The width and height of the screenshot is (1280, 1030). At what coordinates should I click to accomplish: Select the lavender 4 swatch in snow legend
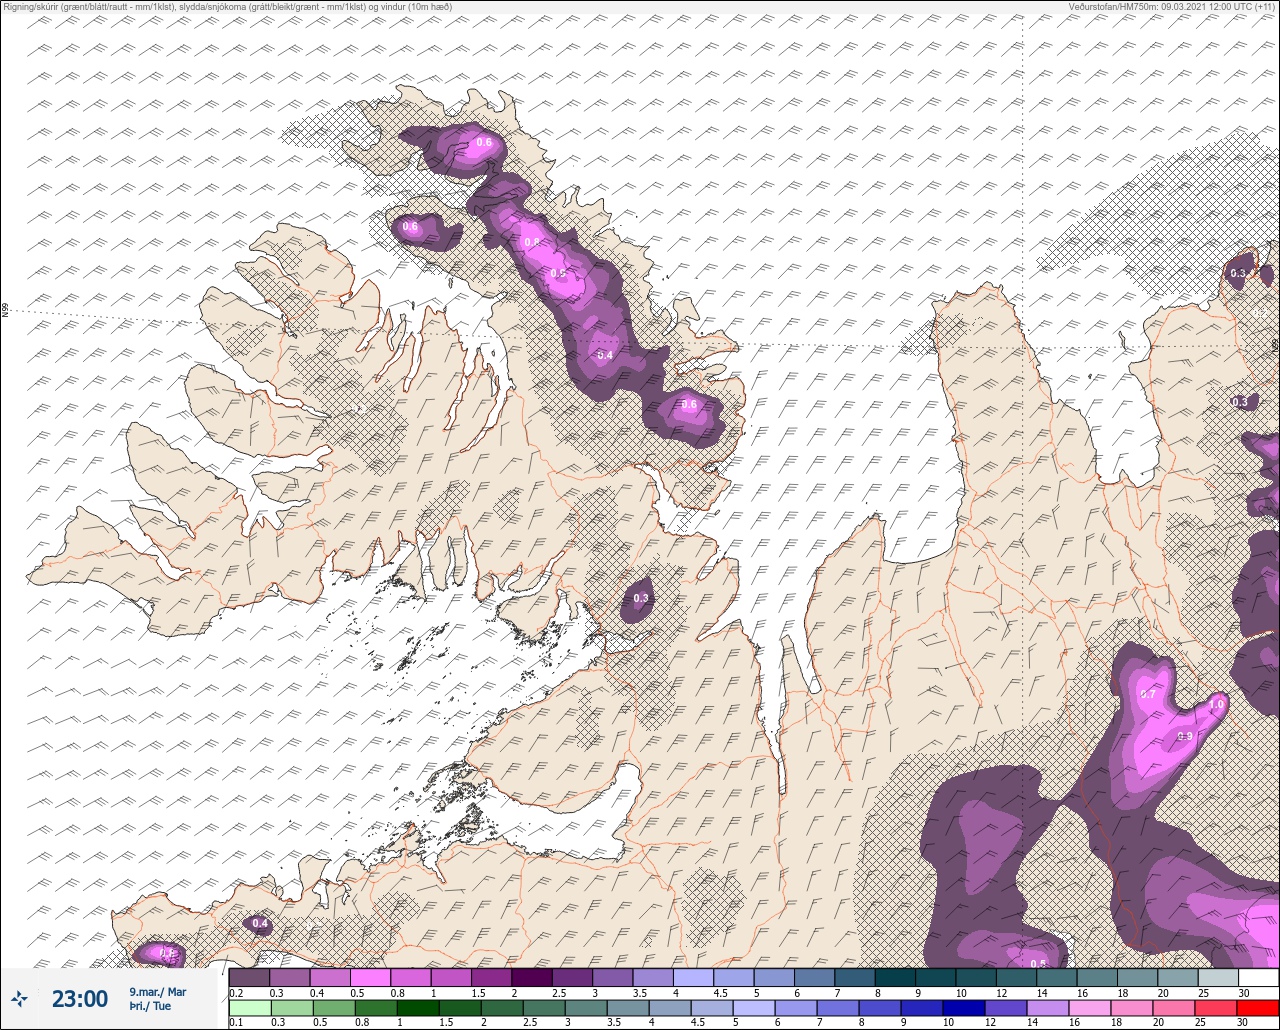tap(693, 977)
